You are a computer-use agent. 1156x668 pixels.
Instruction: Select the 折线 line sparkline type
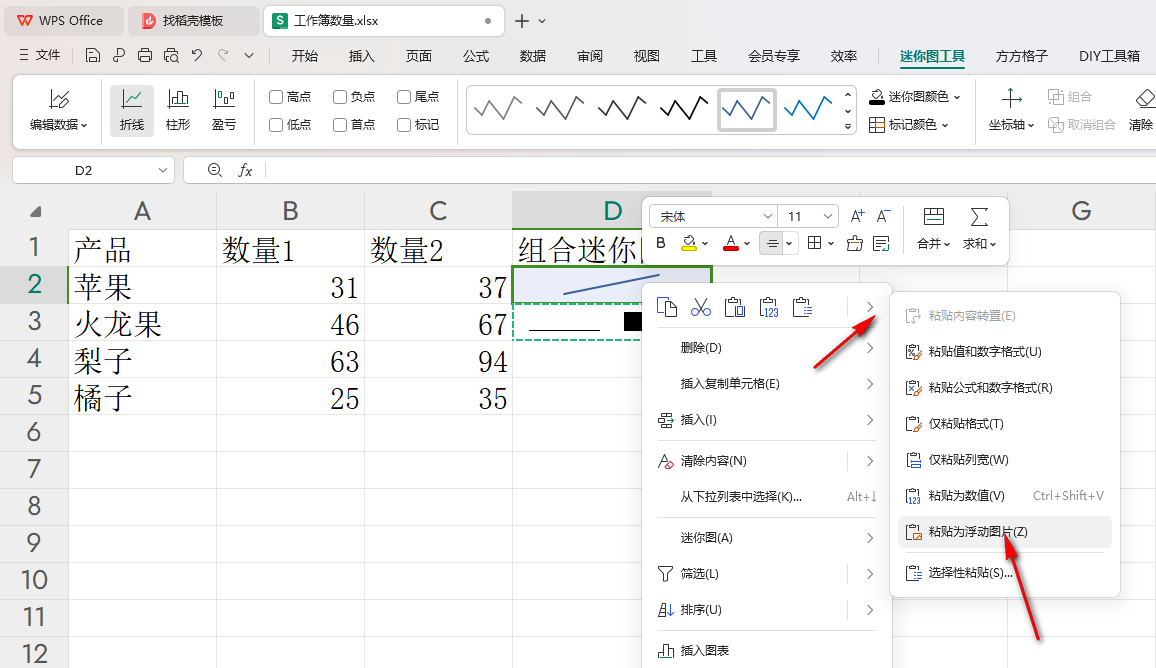132,110
